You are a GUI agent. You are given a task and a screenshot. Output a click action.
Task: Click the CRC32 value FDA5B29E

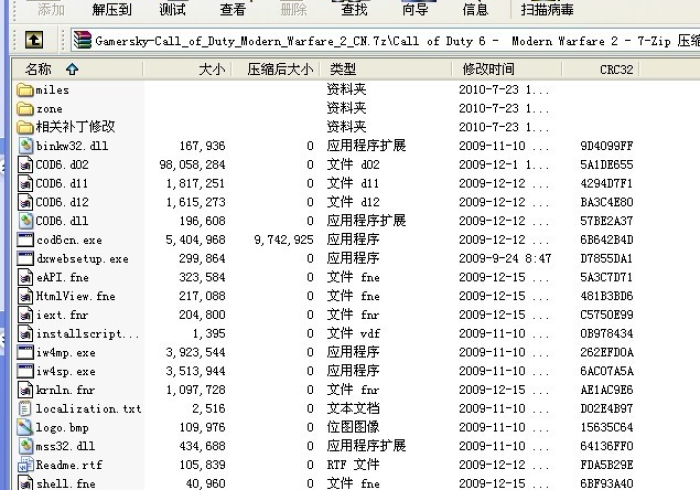coord(607,465)
